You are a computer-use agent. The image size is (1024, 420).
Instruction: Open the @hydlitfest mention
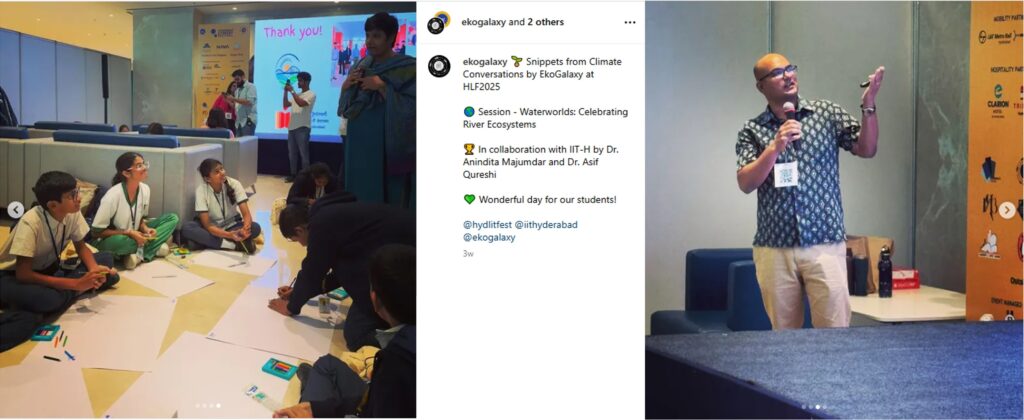click(x=487, y=225)
